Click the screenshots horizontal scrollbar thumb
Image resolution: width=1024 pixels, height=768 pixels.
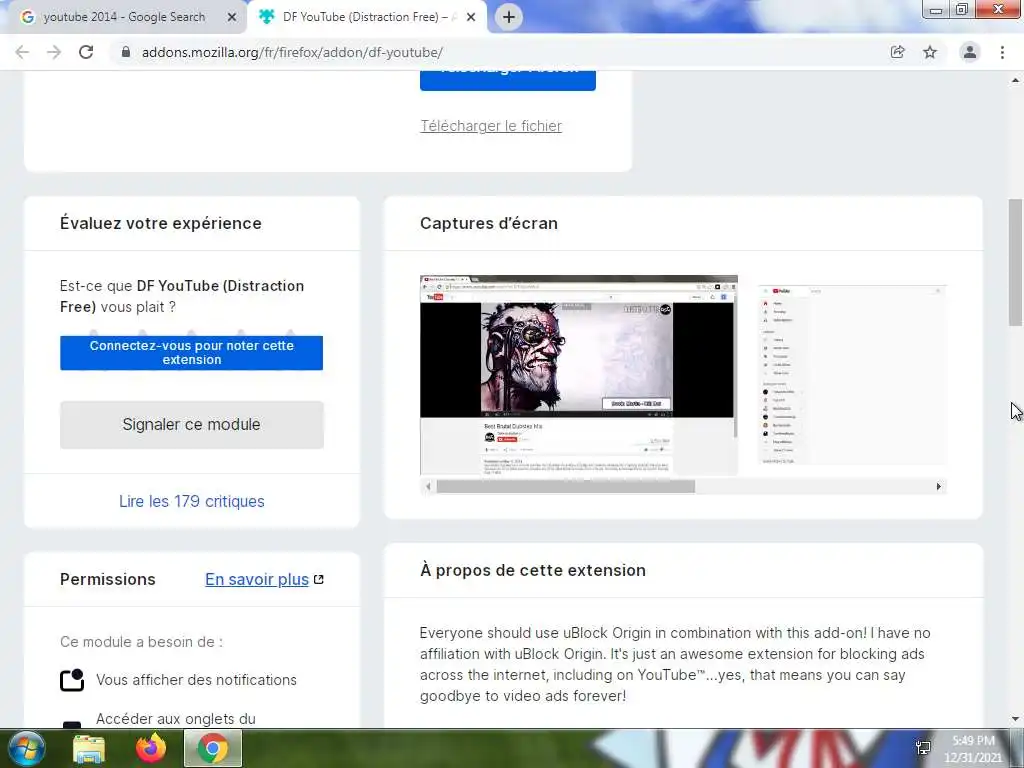(566, 487)
